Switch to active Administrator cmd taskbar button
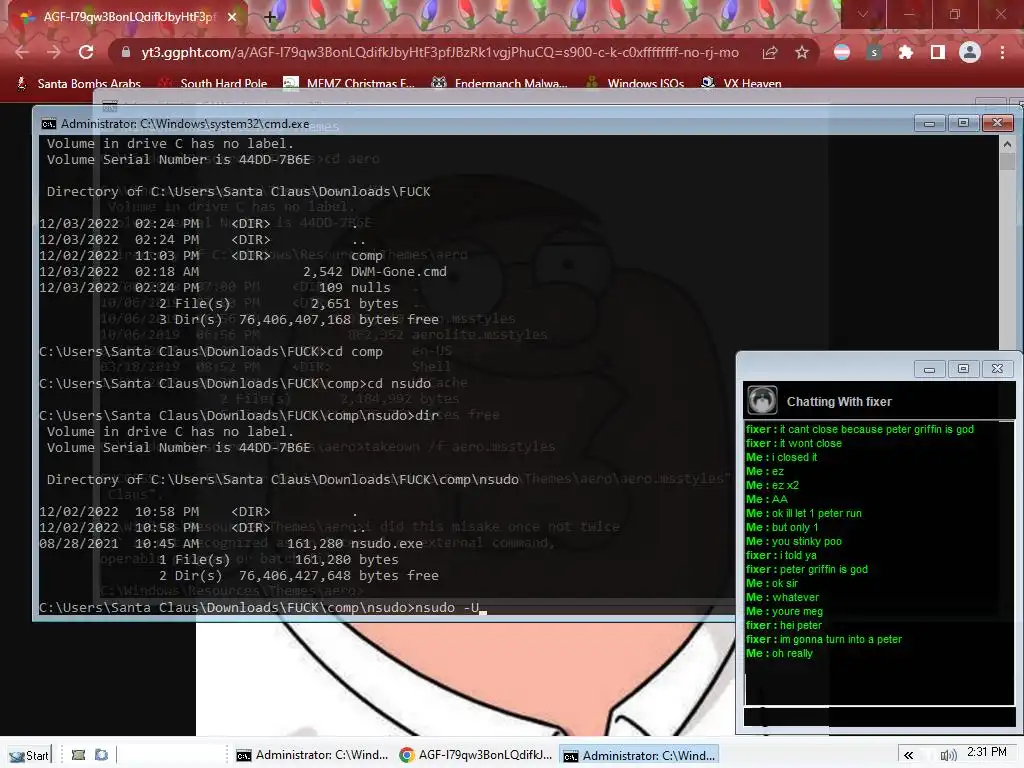This screenshot has height=768, width=1024. 639,755
